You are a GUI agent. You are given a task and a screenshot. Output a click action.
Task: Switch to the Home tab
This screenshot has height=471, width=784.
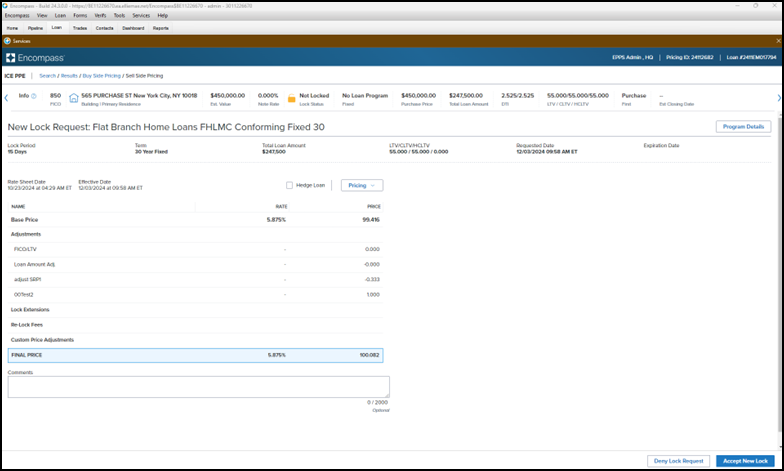point(12,28)
